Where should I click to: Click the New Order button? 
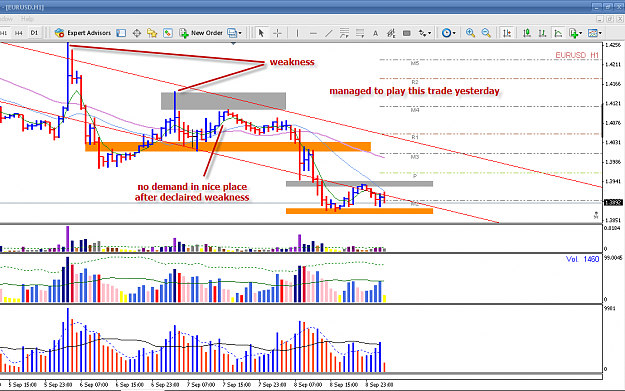tap(200, 33)
